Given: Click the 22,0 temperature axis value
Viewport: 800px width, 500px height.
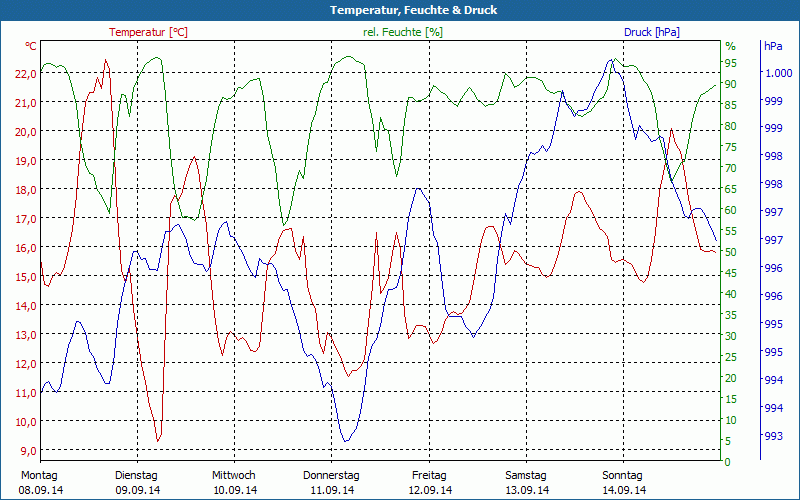Looking at the screenshot, I should (x=26, y=73).
